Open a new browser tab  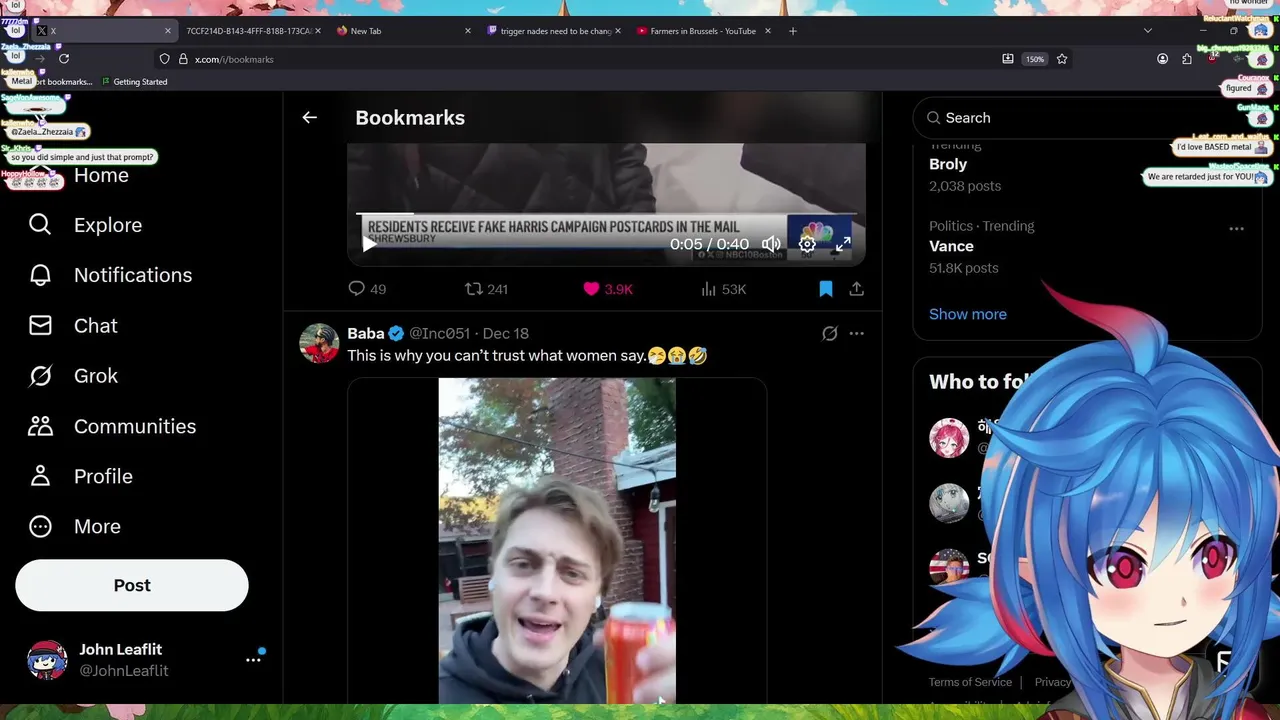(793, 31)
